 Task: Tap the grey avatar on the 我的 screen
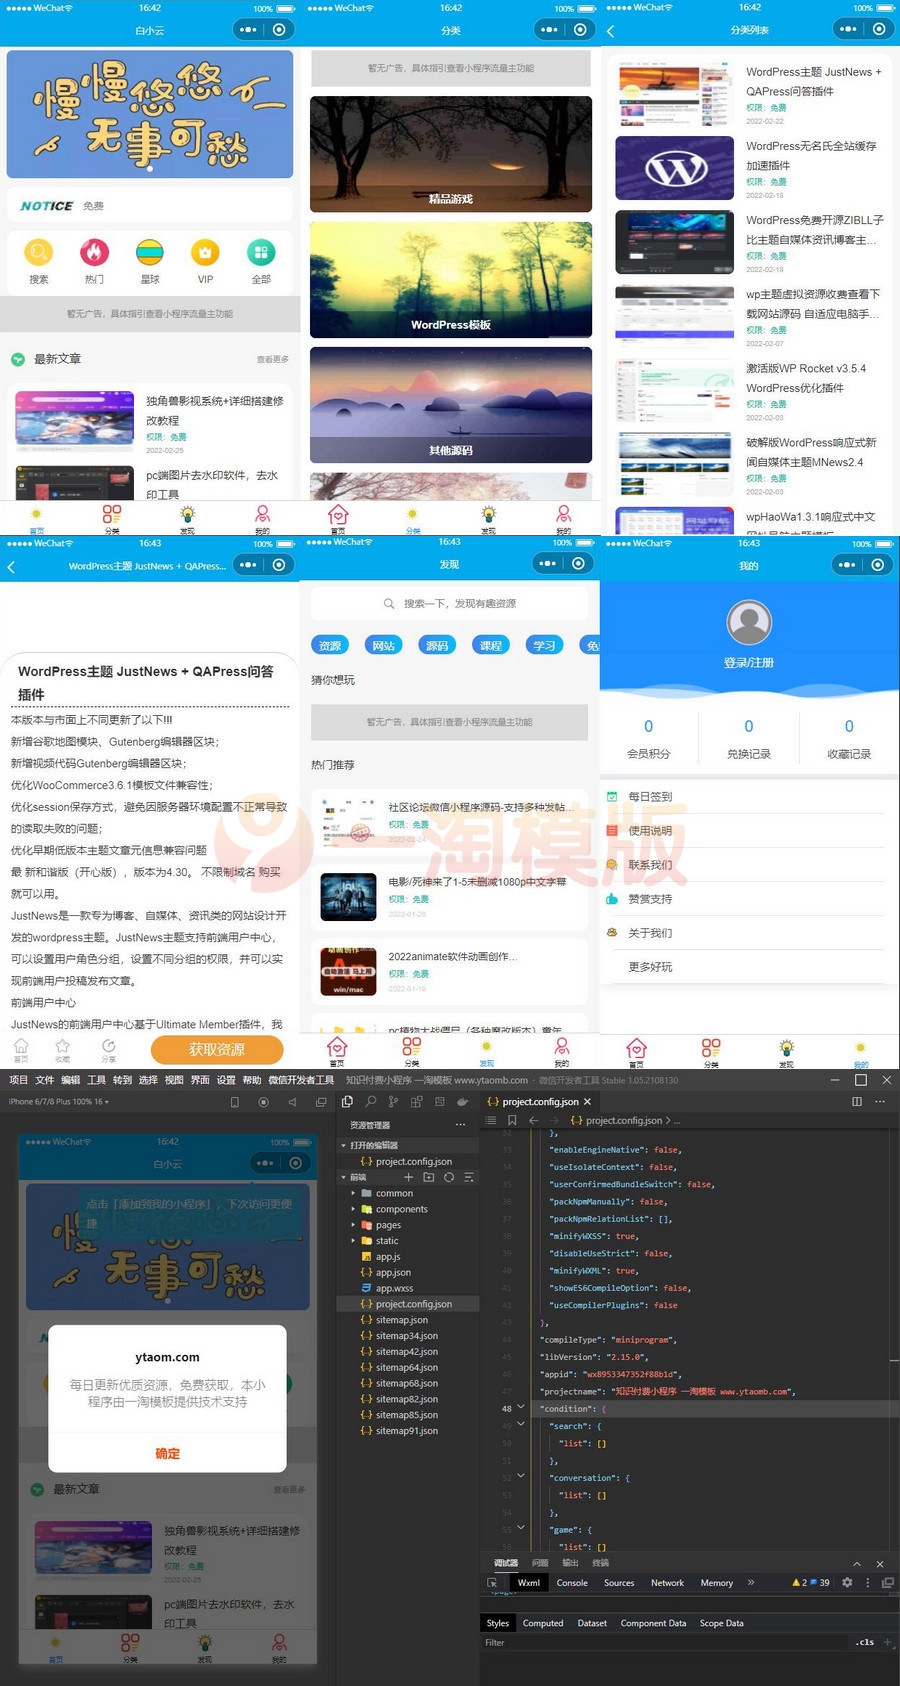(x=749, y=623)
